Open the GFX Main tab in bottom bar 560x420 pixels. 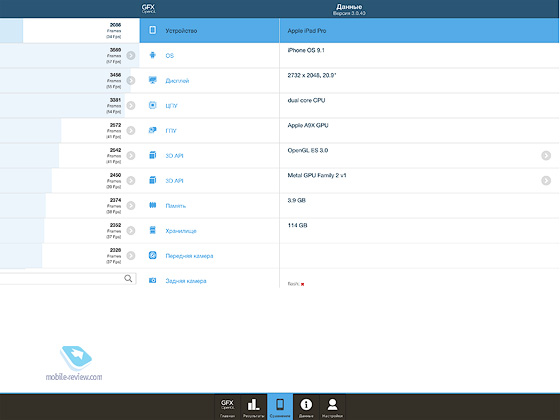click(x=228, y=407)
